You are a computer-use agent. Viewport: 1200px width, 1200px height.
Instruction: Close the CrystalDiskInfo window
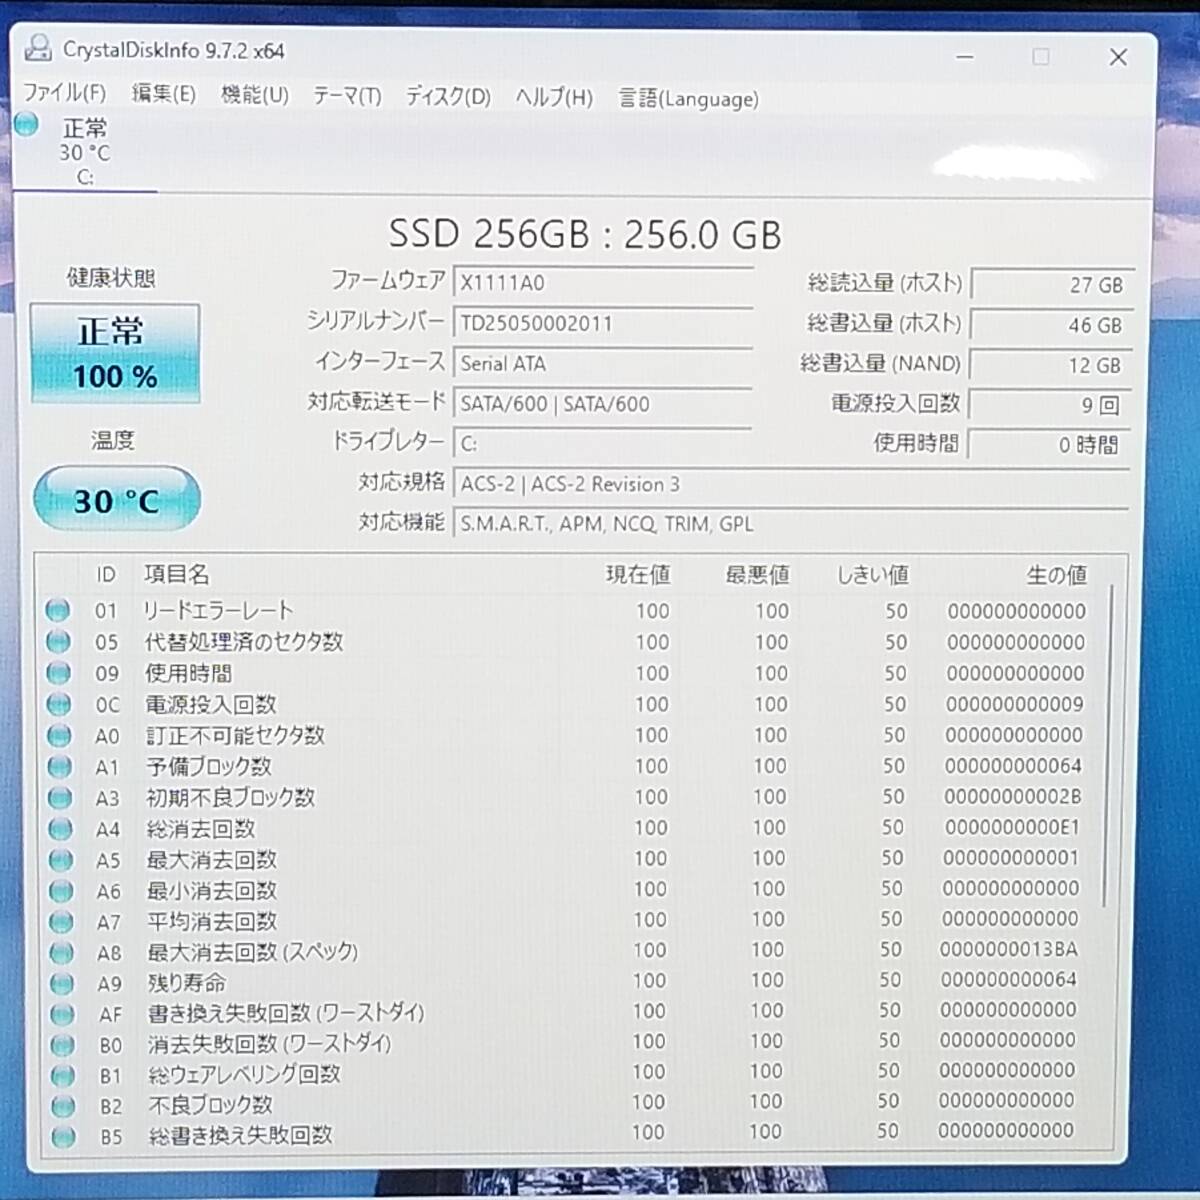1118,57
